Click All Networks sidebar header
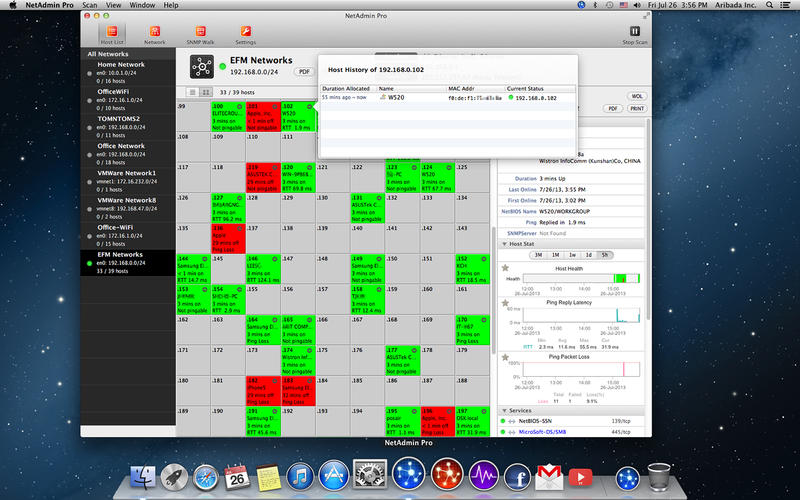This screenshot has height=500, width=800. (x=108, y=54)
